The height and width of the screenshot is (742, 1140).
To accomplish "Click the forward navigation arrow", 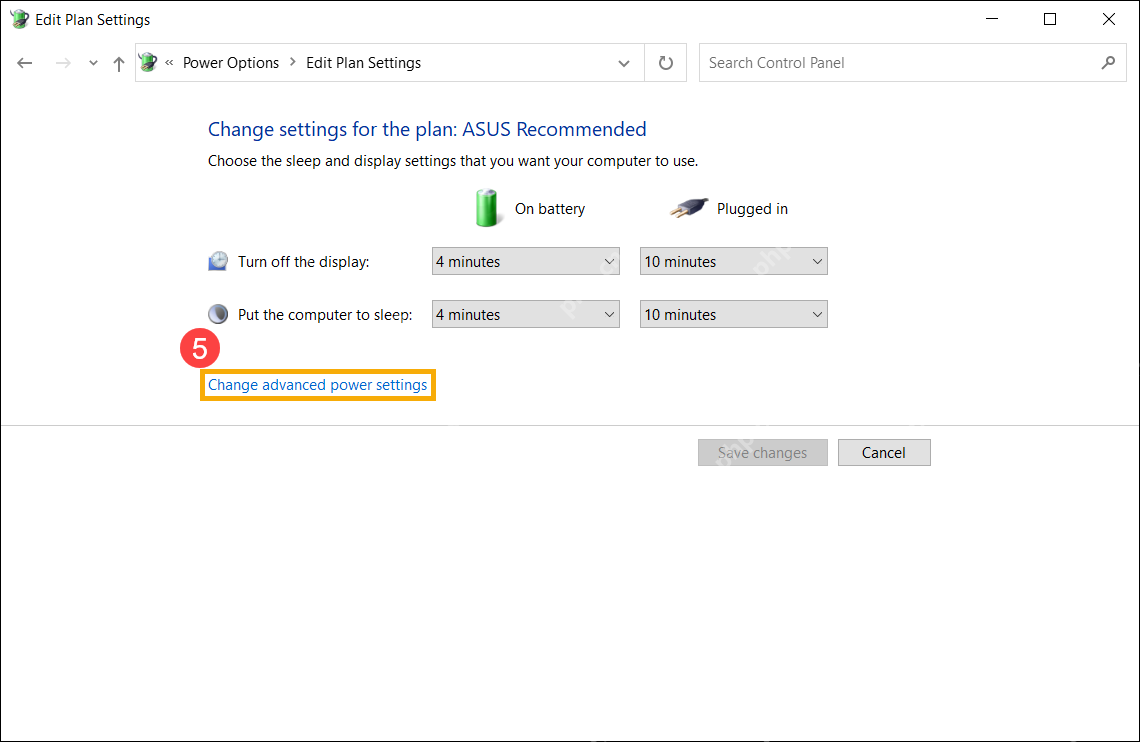I will tap(63, 63).
